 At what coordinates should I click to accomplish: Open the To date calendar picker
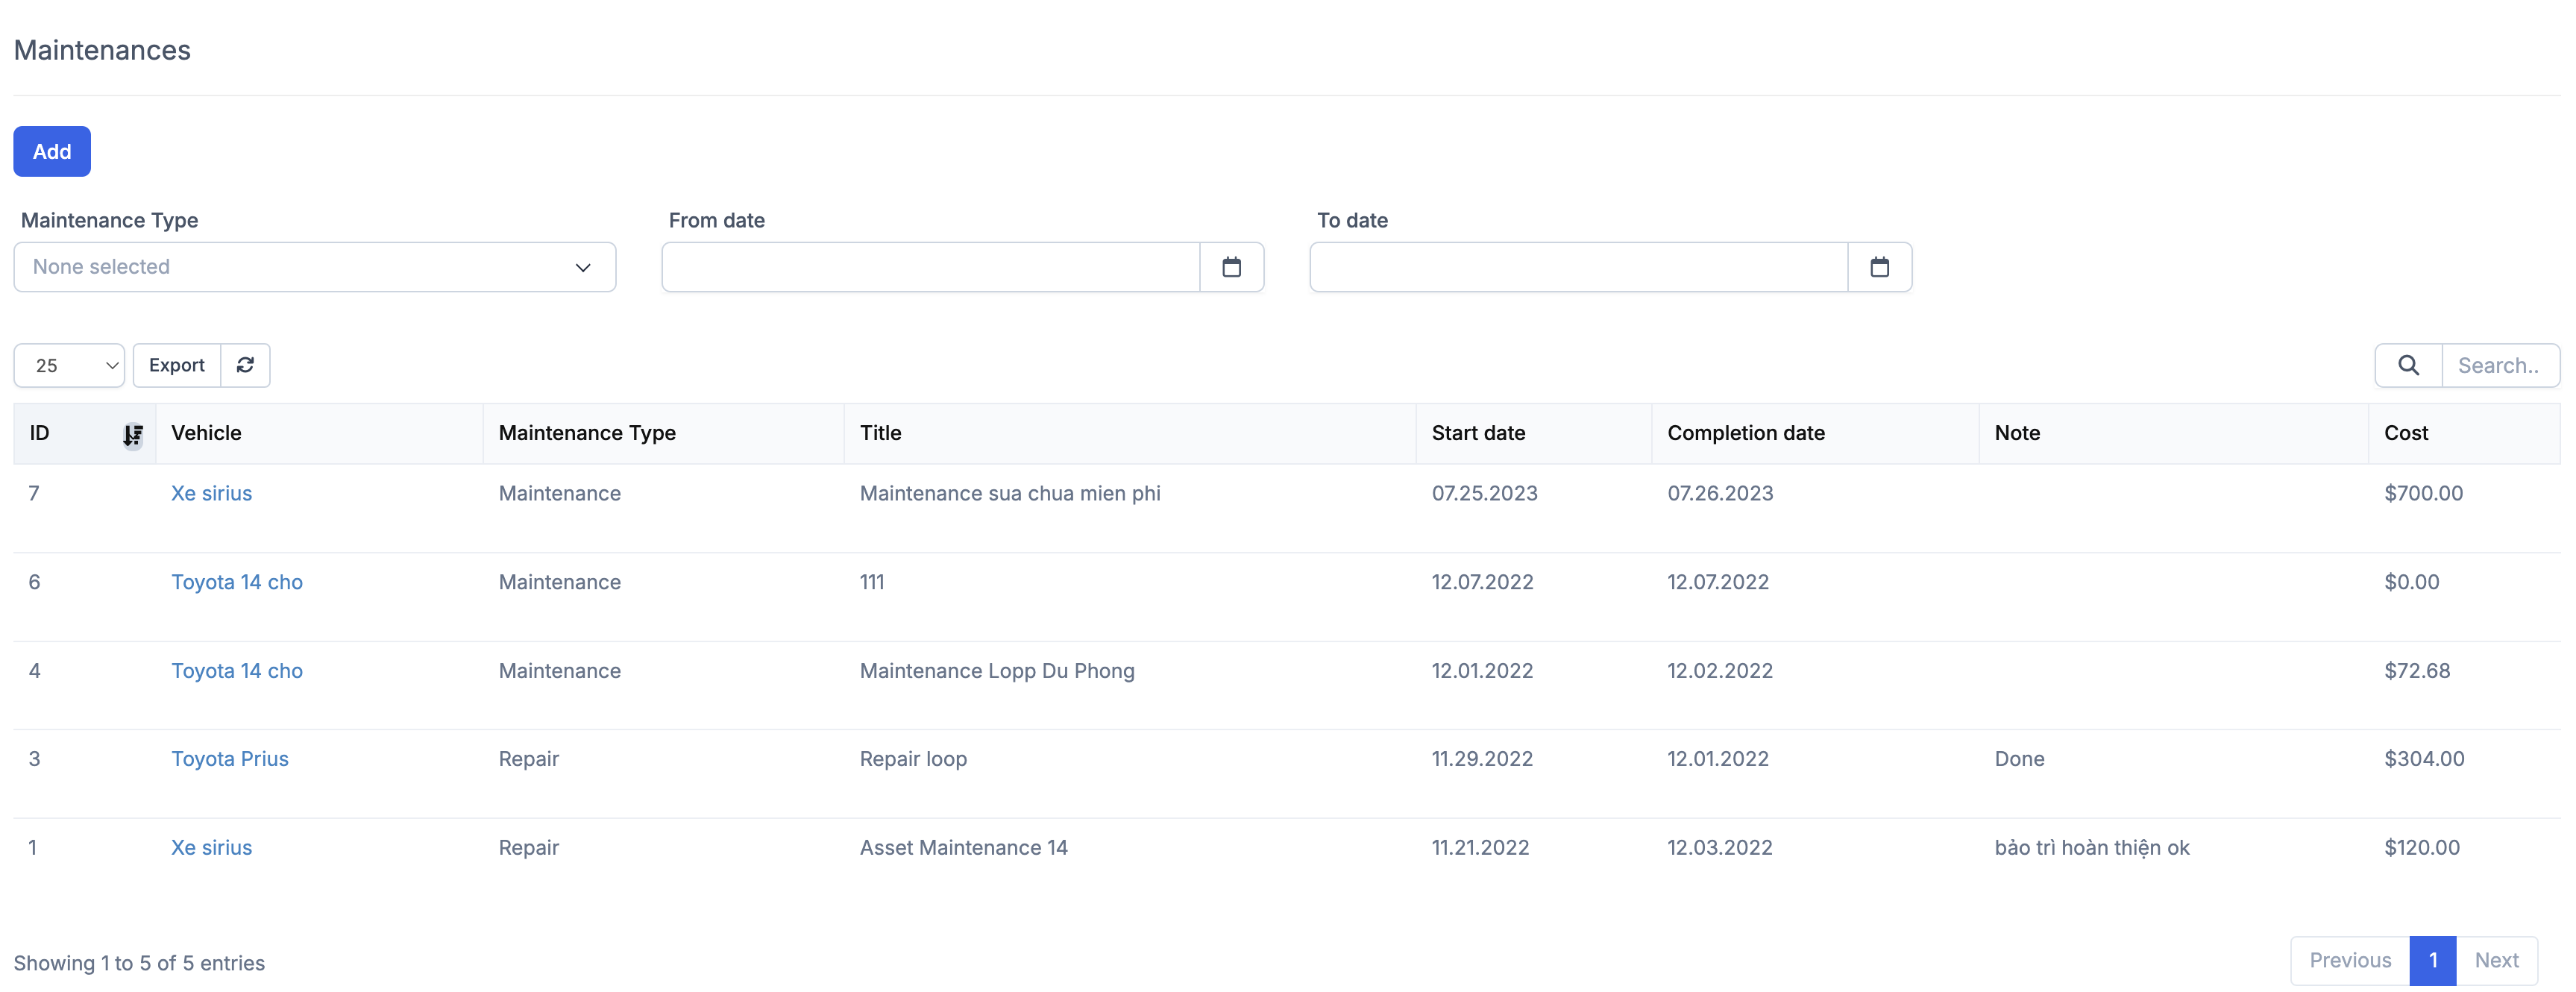(x=1879, y=267)
